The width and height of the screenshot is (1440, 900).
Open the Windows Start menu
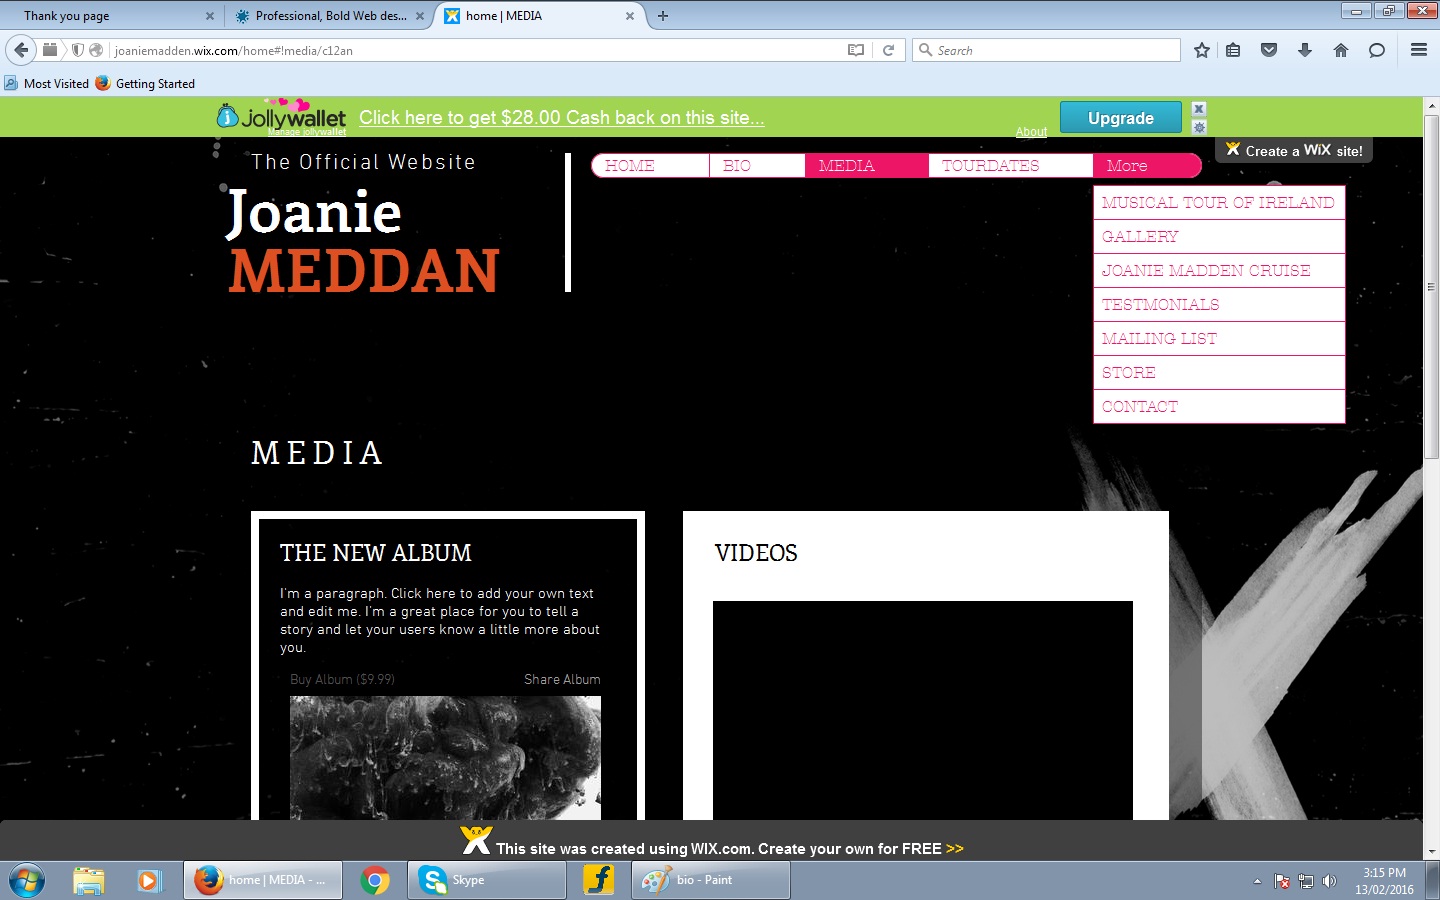coord(26,880)
